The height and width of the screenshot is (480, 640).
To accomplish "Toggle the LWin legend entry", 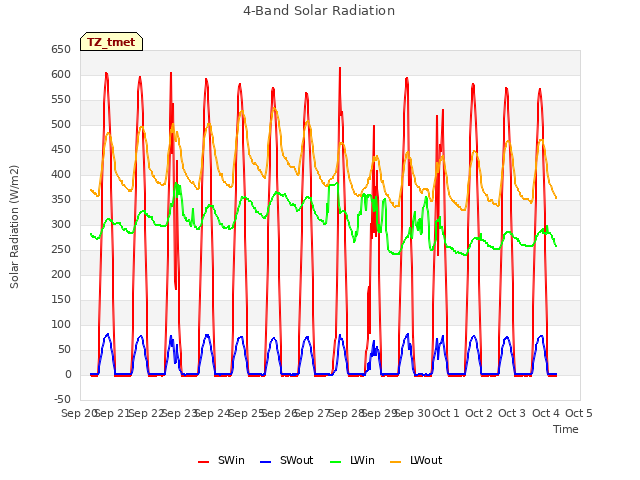I will (352, 460).
